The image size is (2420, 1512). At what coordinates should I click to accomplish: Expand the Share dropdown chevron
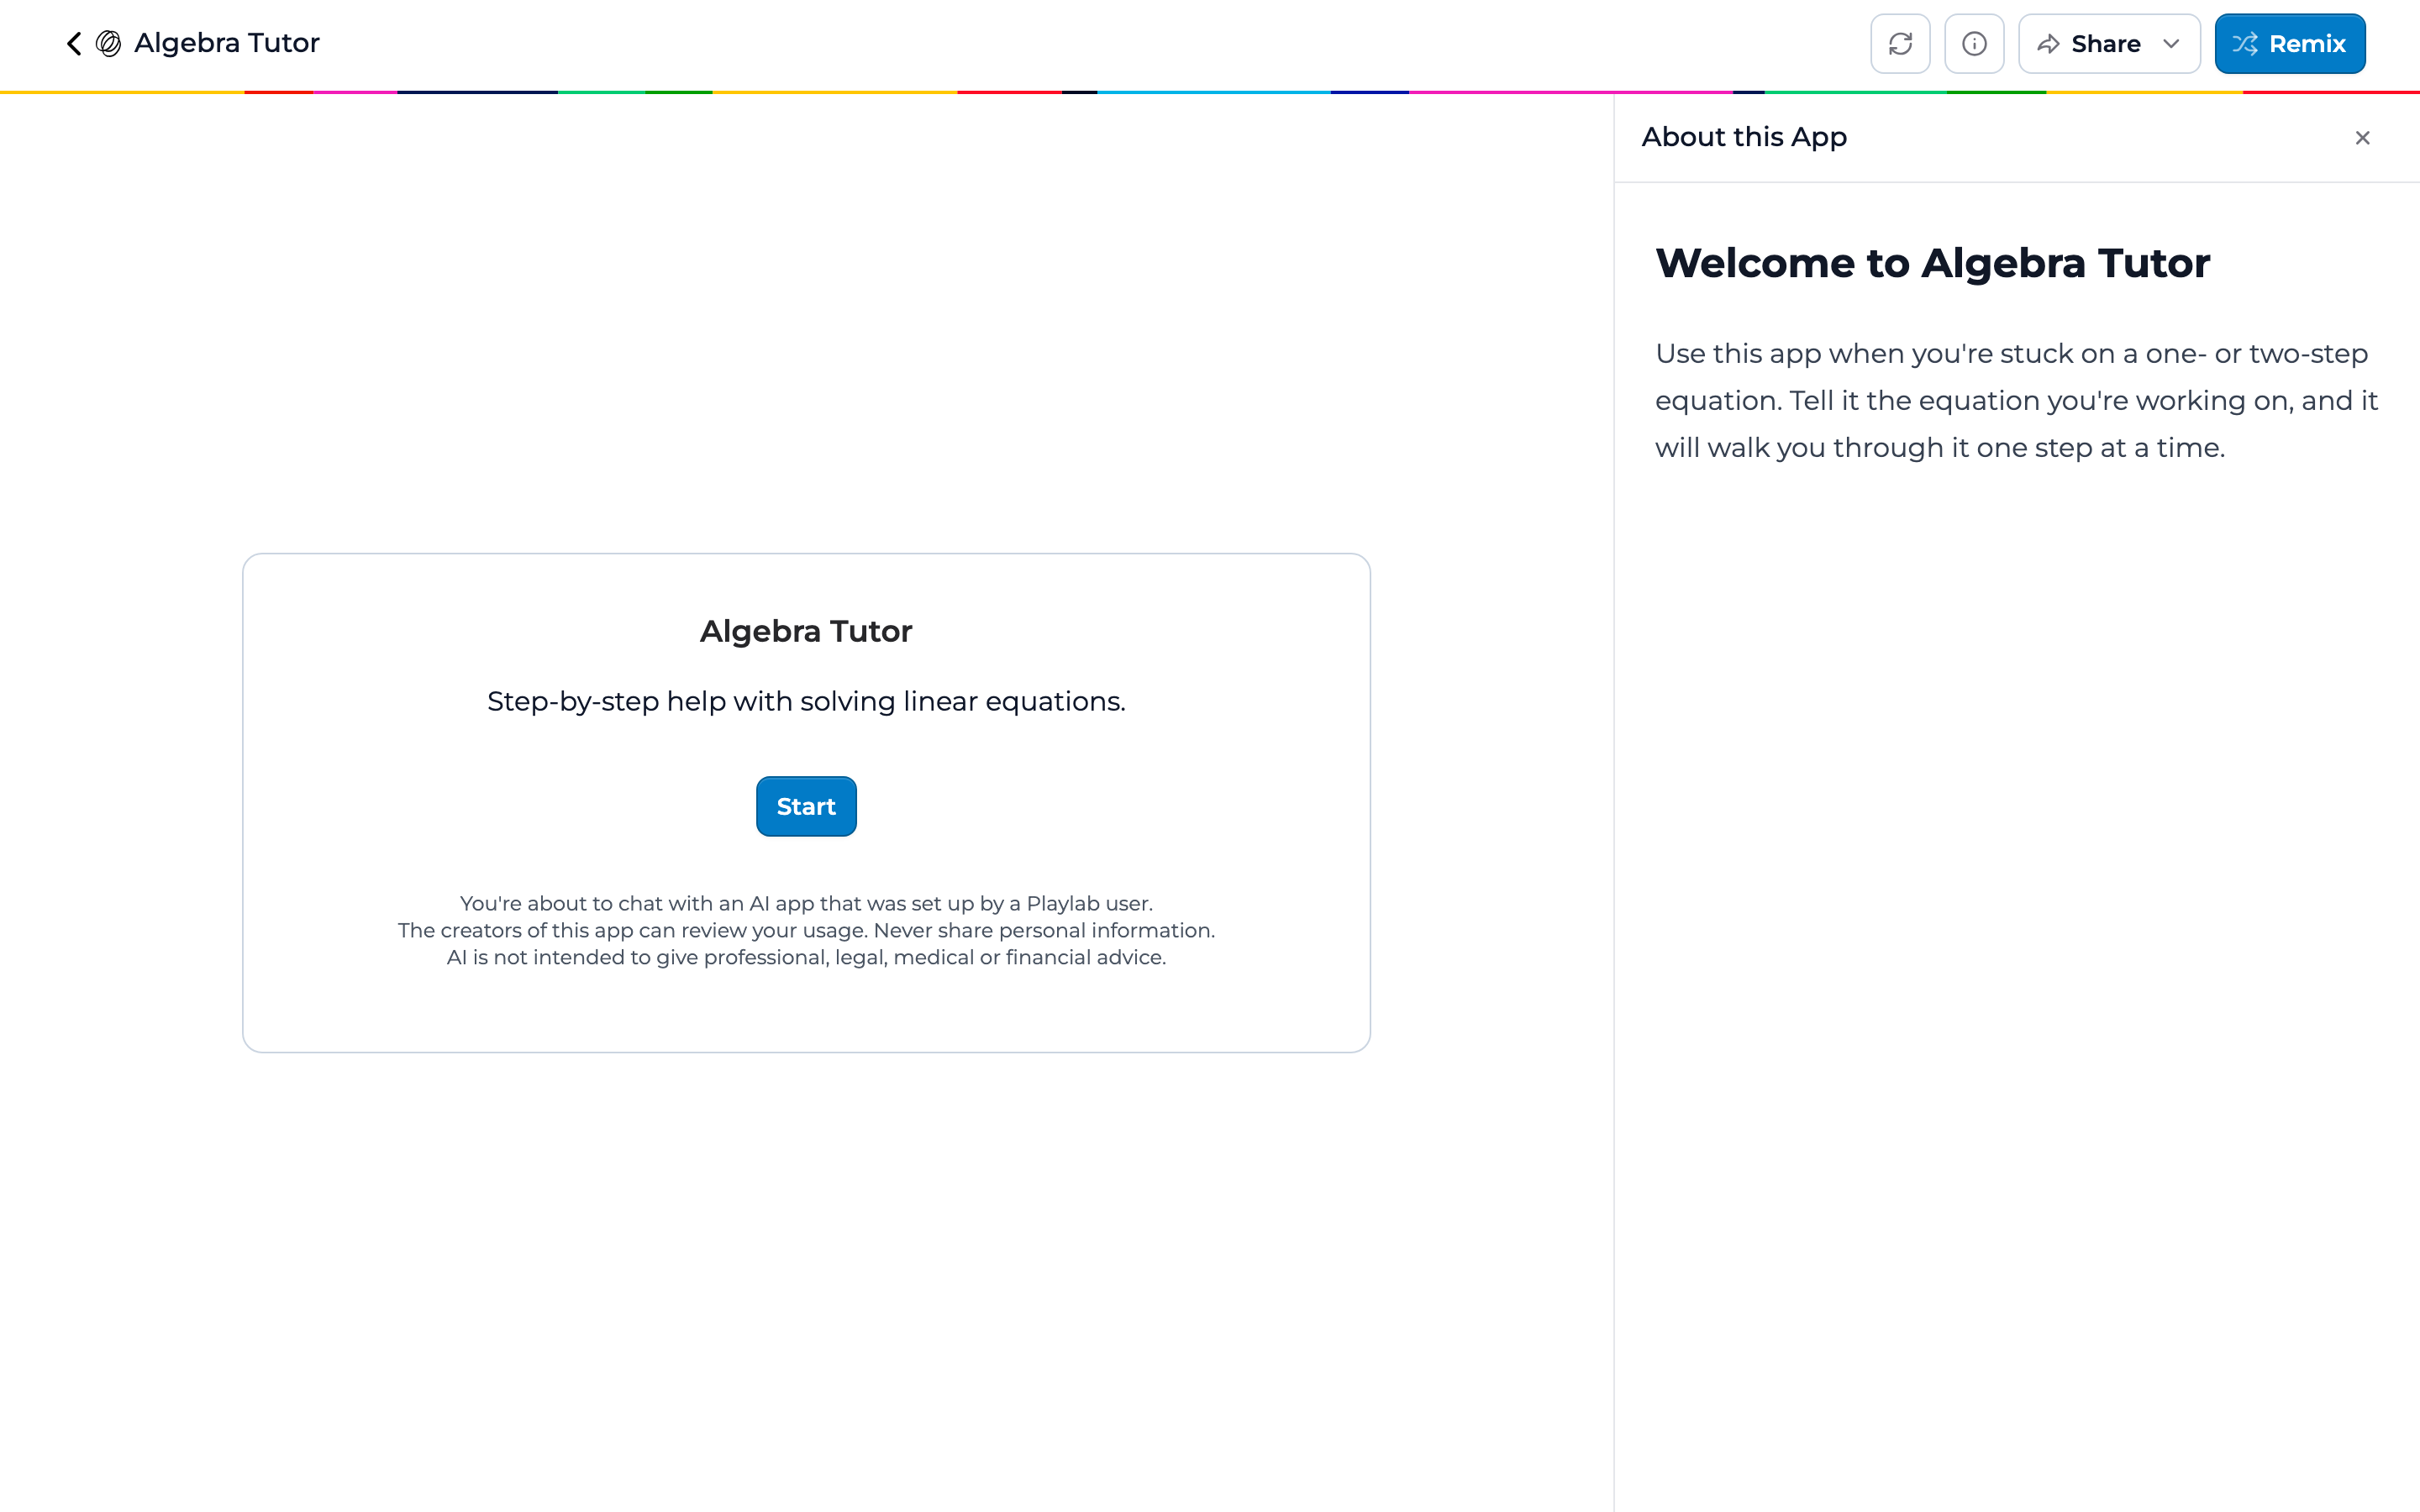2171,44
